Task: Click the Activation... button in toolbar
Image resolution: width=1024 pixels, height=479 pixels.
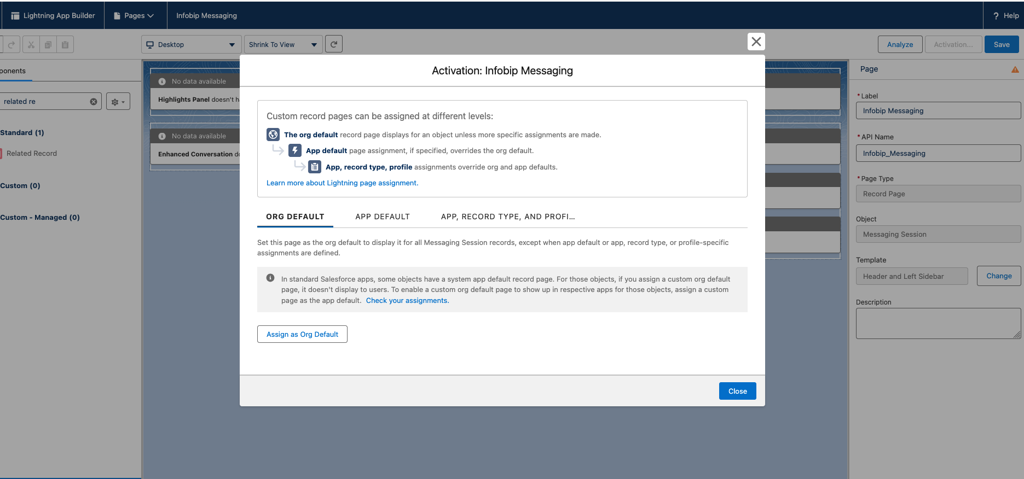Action: click(x=953, y=44)
